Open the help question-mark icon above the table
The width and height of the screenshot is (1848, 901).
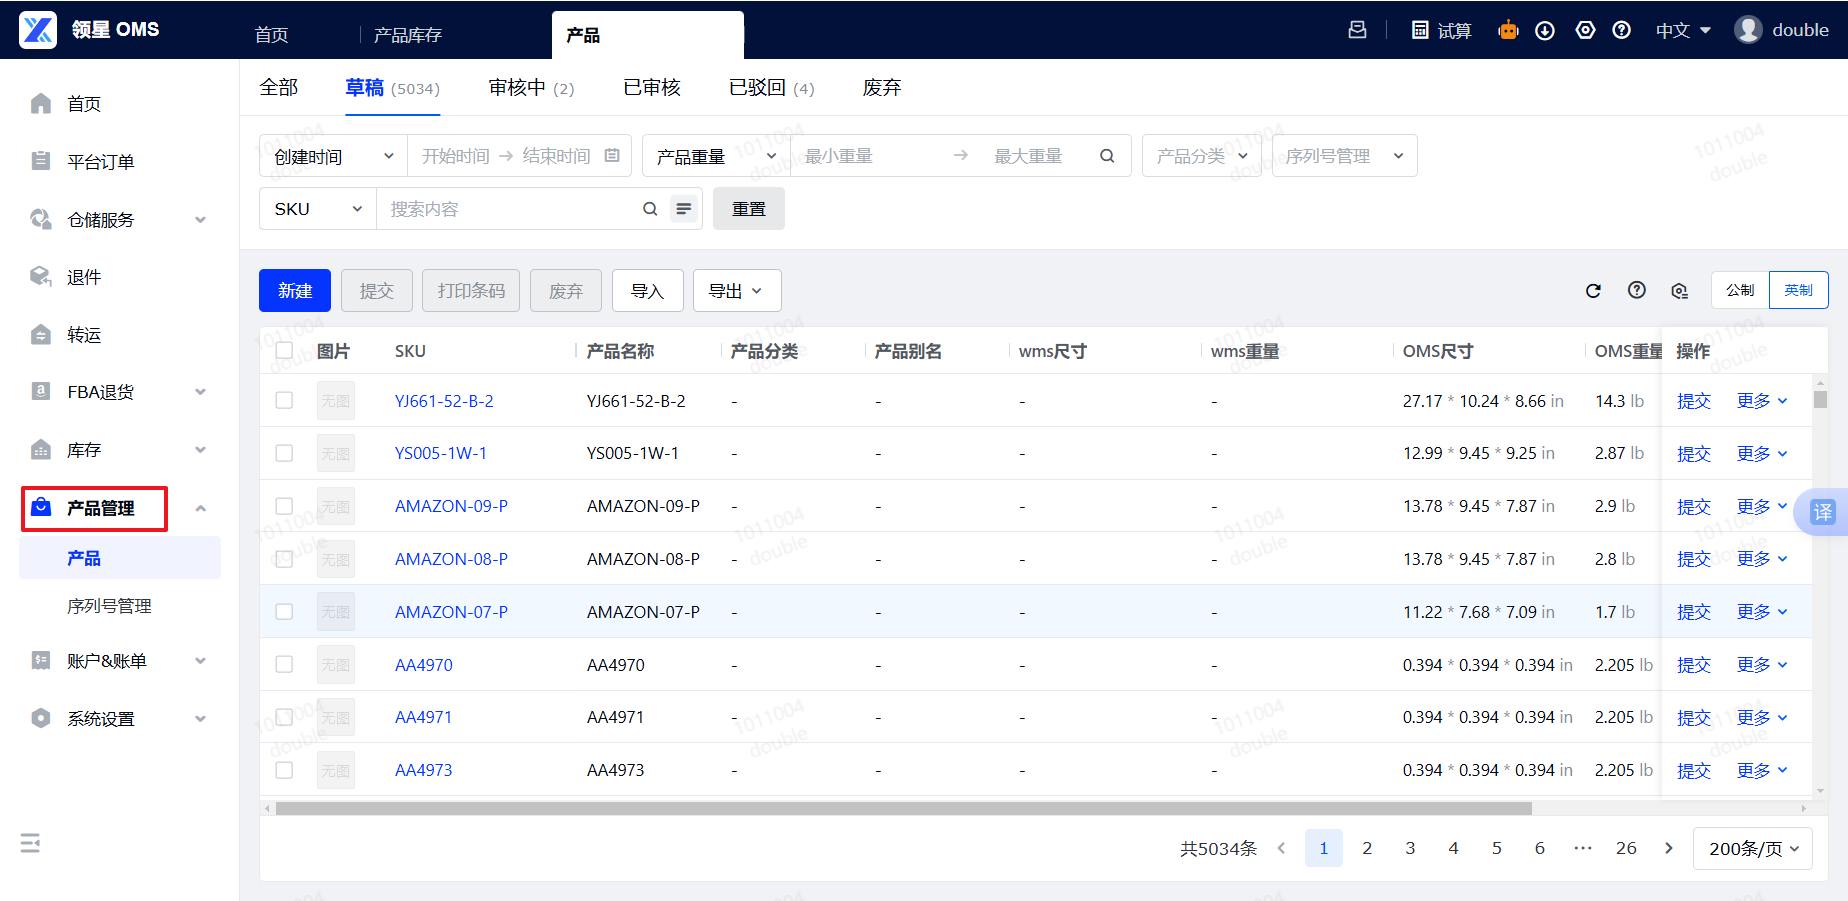1636,290
